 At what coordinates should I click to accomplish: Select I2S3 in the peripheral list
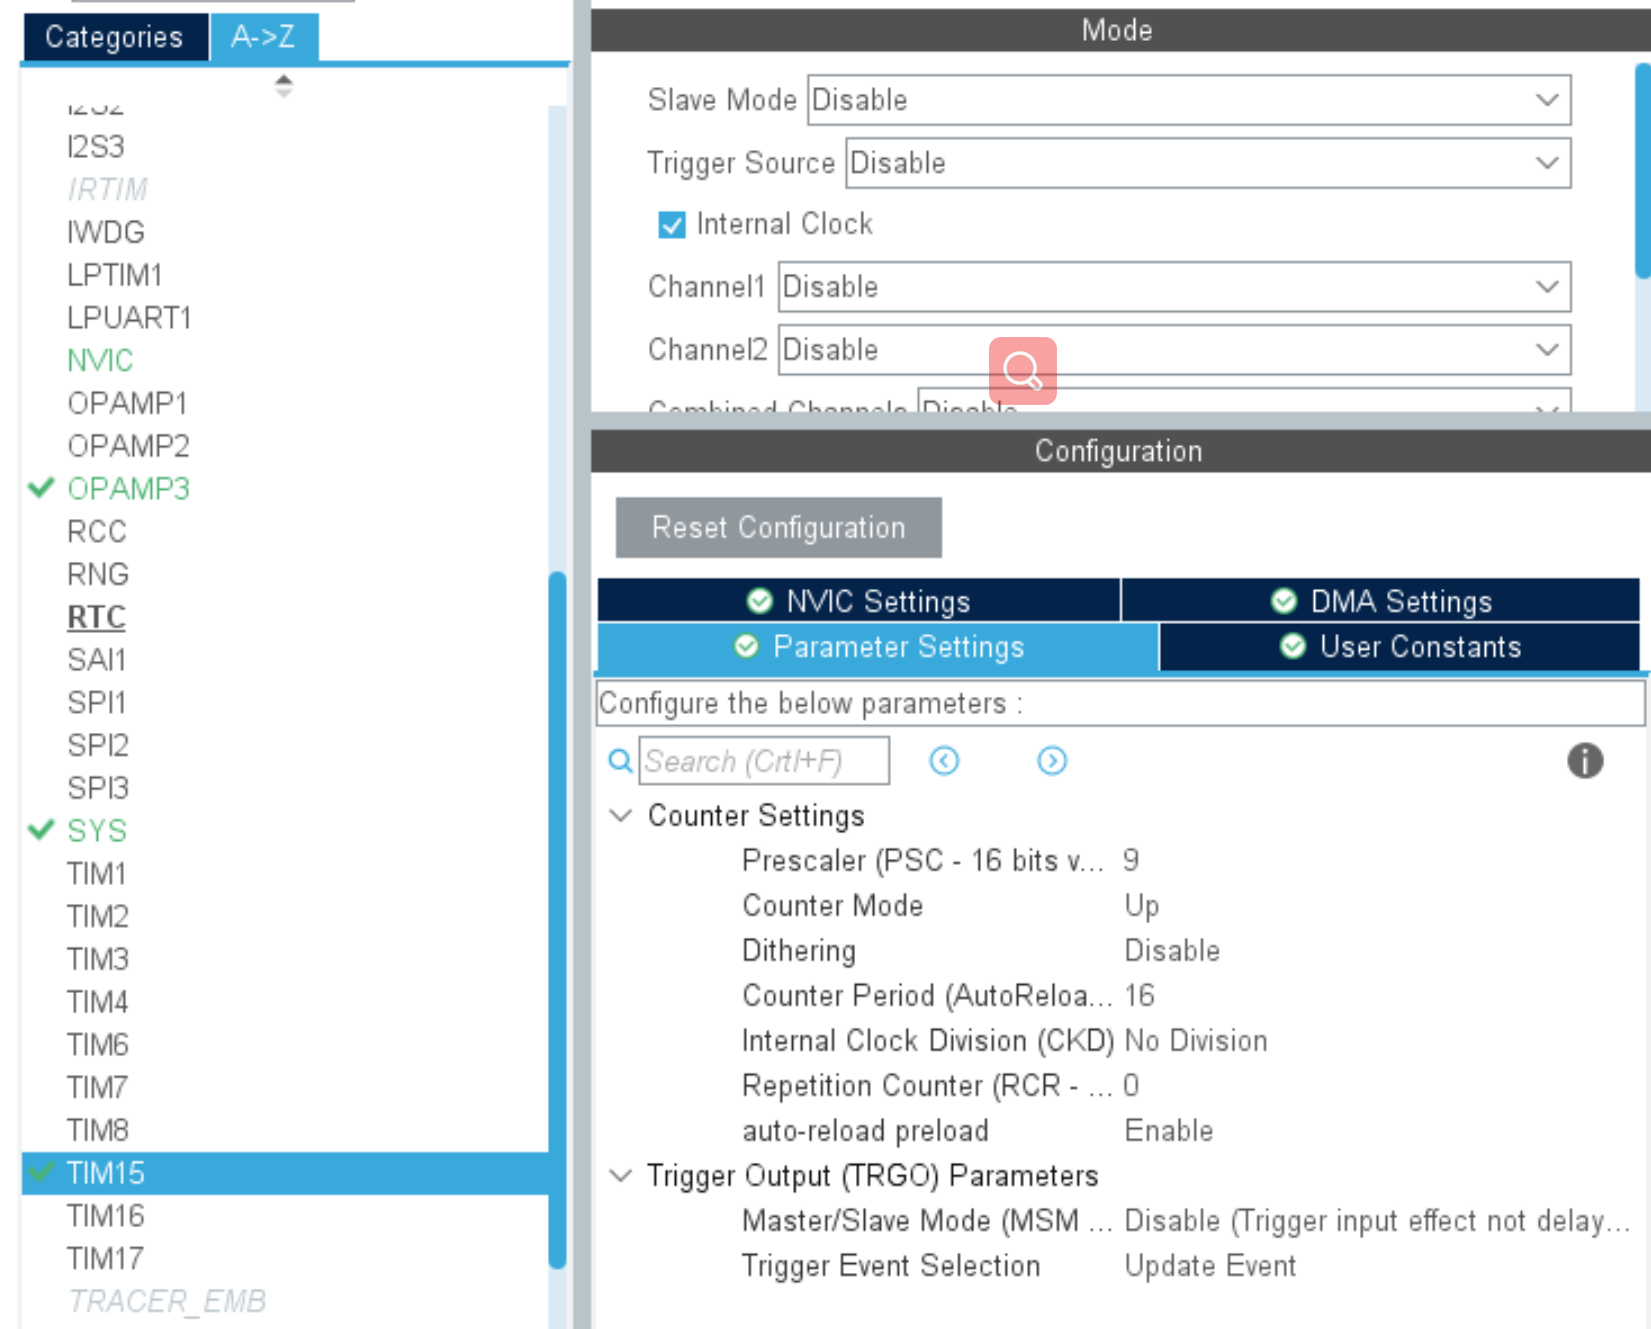[95, 147]
